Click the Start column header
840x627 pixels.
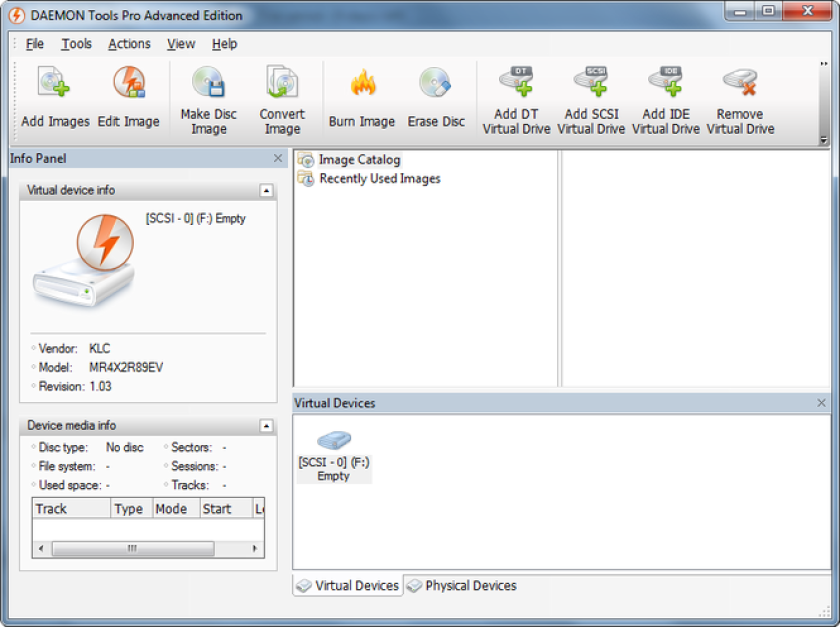(226, 509)
